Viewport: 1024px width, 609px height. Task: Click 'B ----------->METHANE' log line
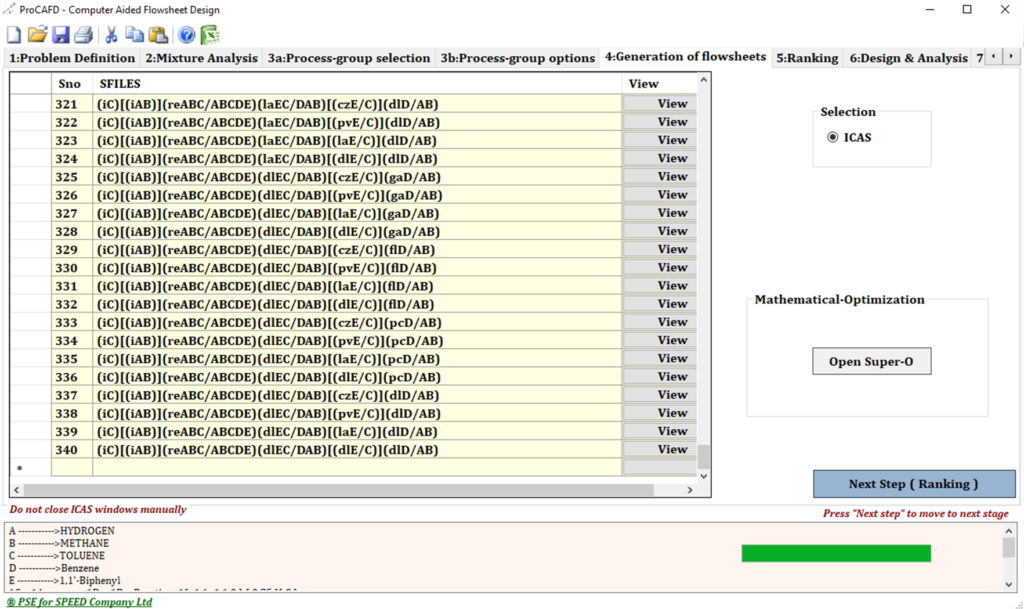click(59, 543)
